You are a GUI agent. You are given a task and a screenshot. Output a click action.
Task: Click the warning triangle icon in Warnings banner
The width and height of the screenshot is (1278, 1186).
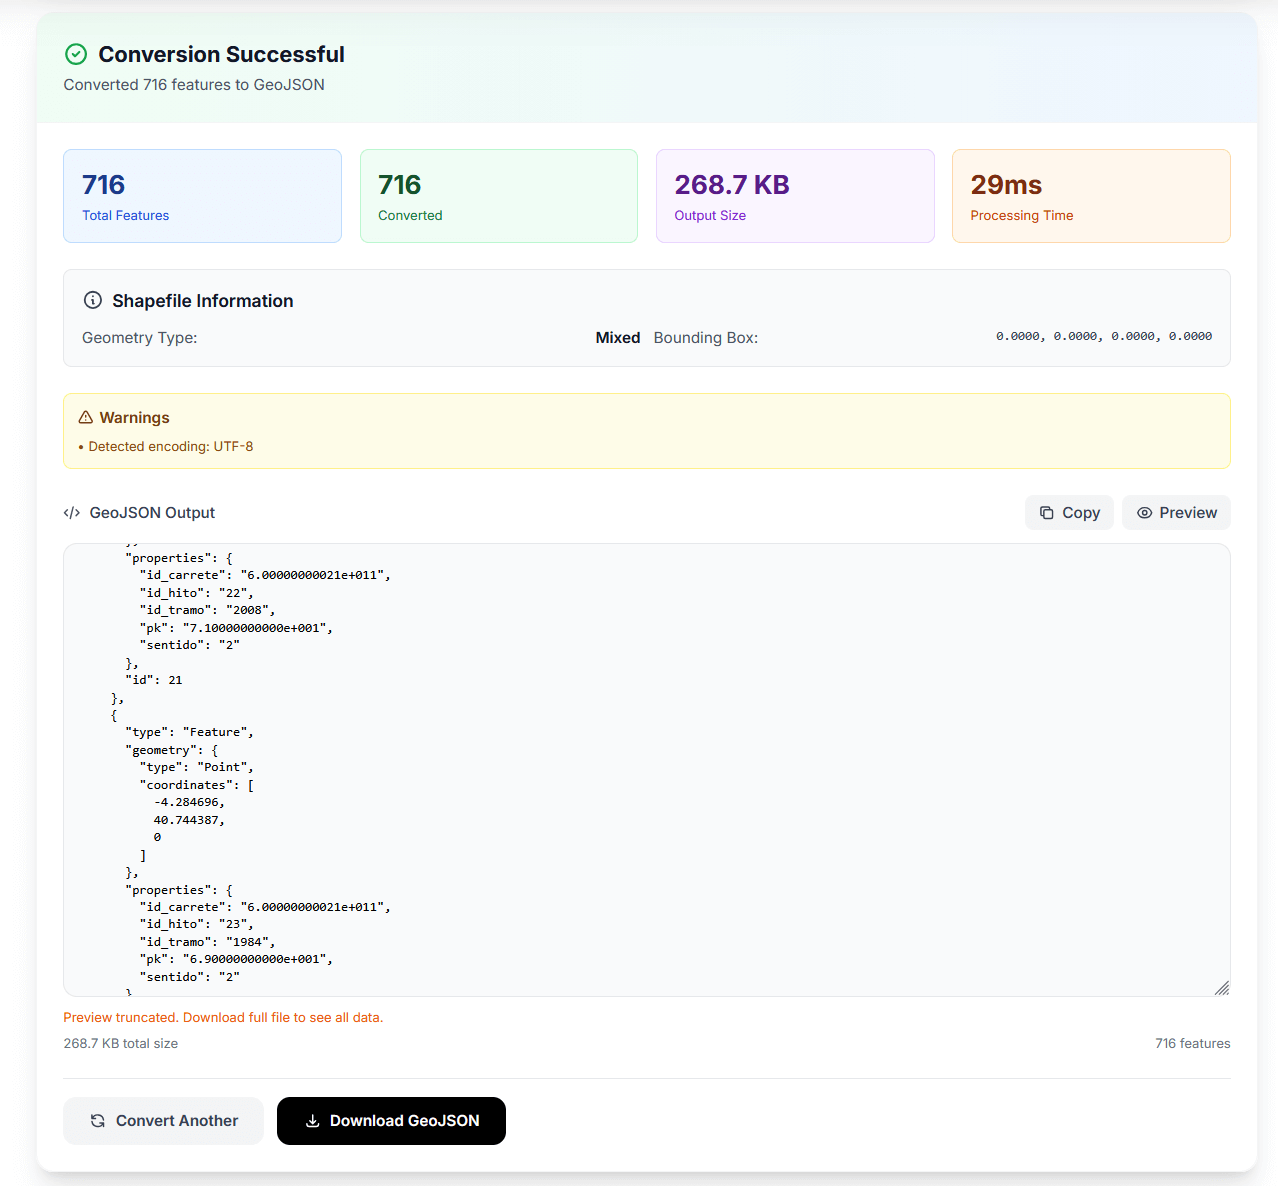pos(85,417)
